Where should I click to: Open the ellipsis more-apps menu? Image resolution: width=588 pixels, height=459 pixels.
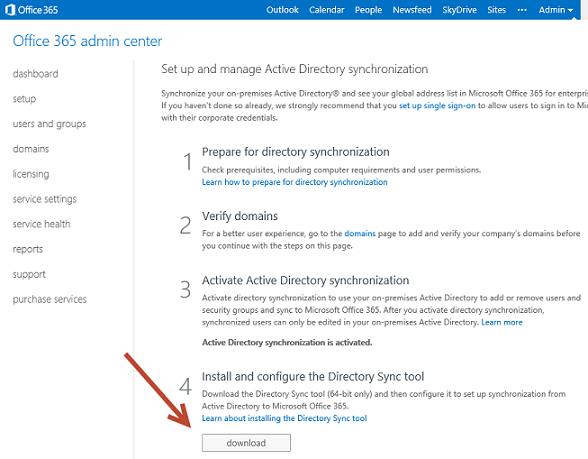pos(522,10)
